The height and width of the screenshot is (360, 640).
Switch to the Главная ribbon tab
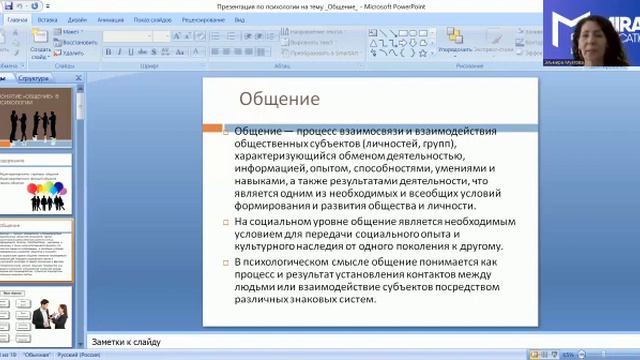coord(17,20)
